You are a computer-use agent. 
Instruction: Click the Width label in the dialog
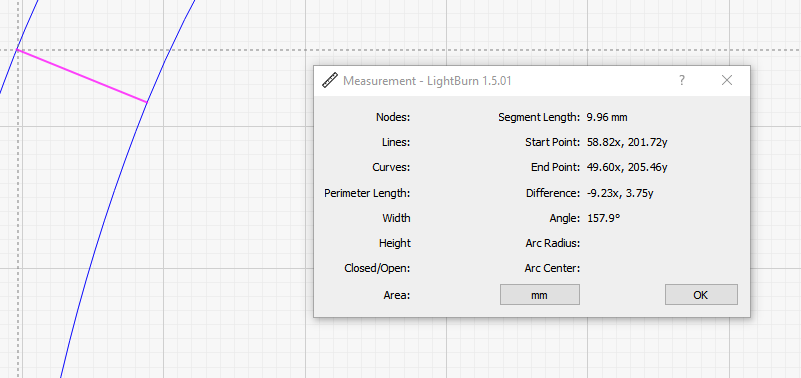(x=396, y=218)
